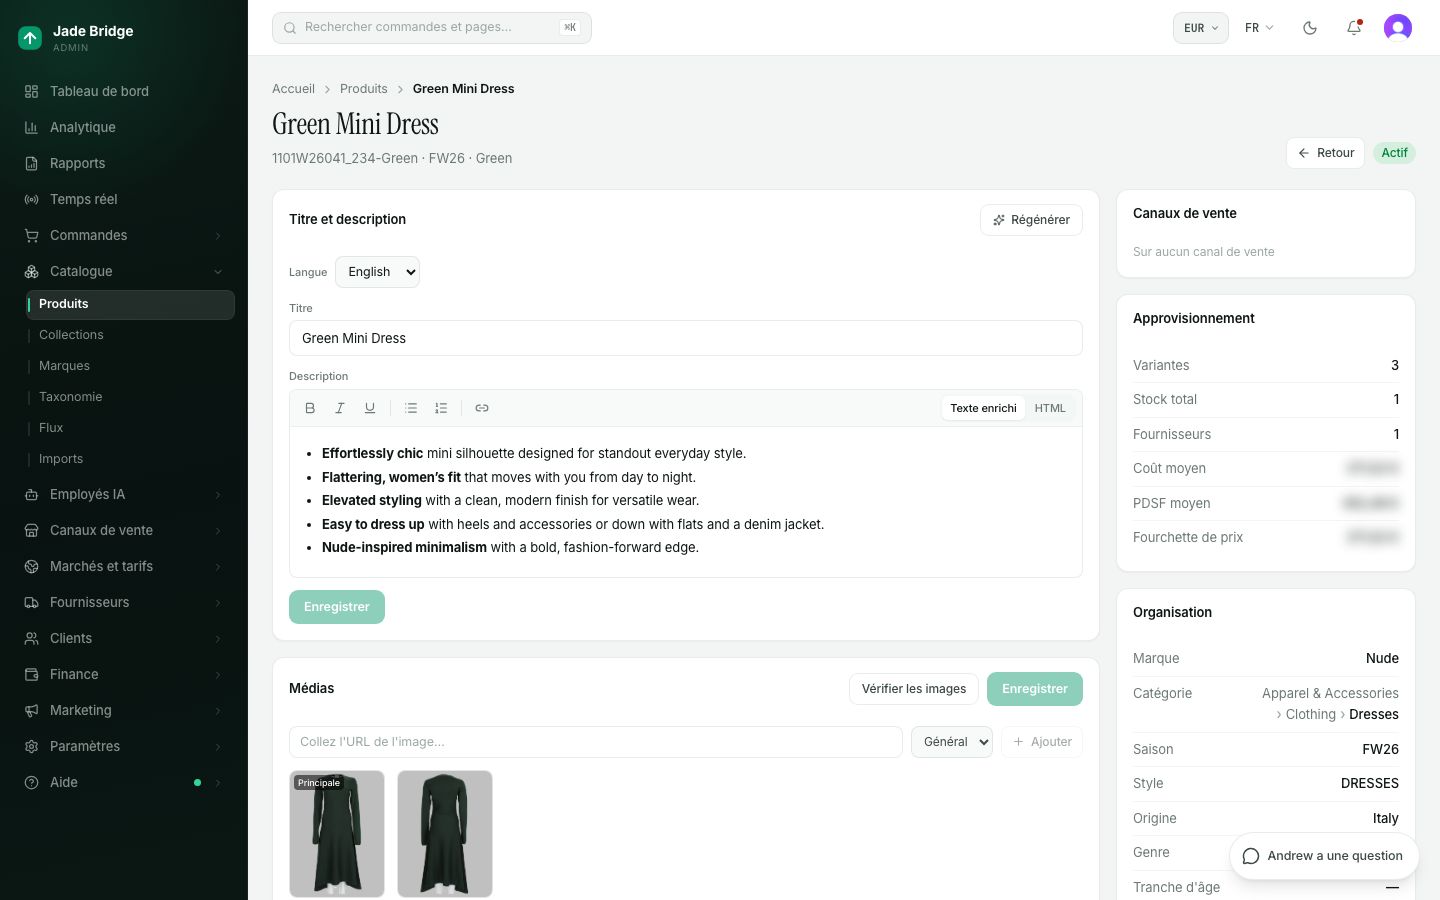Follow Accueil breadcrumb link
The height and width of the screenshot is (900, 1440).
pos(293,89)
